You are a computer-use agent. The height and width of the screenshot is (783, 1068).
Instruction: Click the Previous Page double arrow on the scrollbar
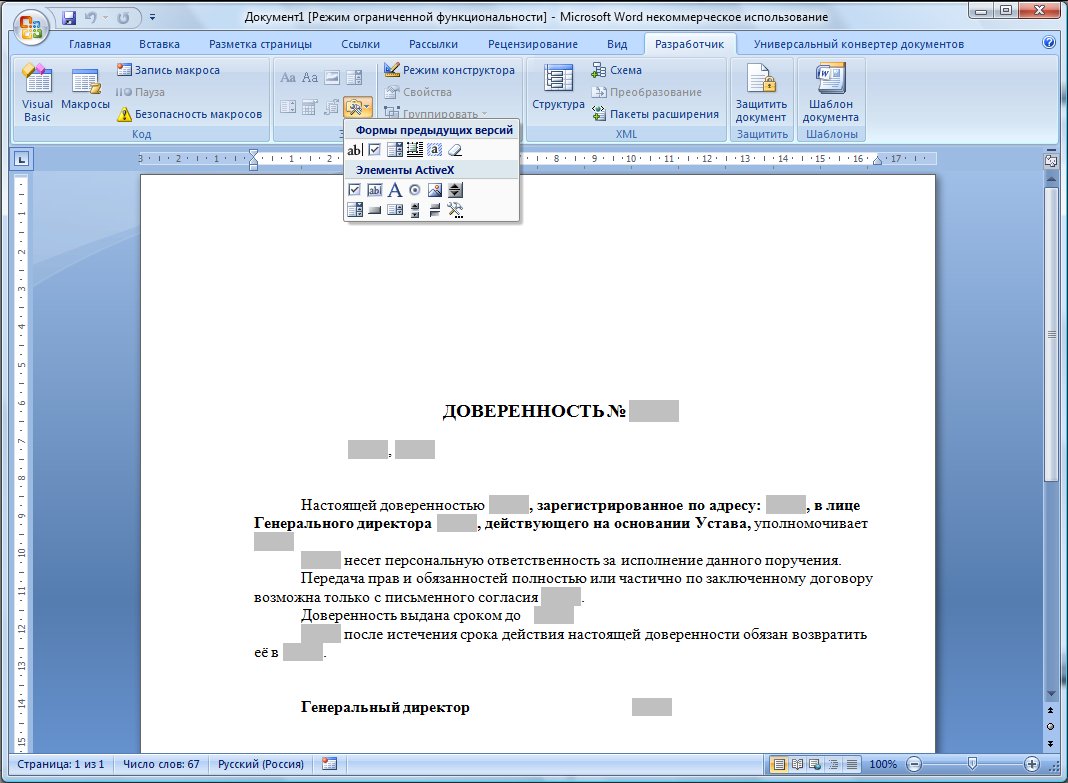tap(1050, 711)
